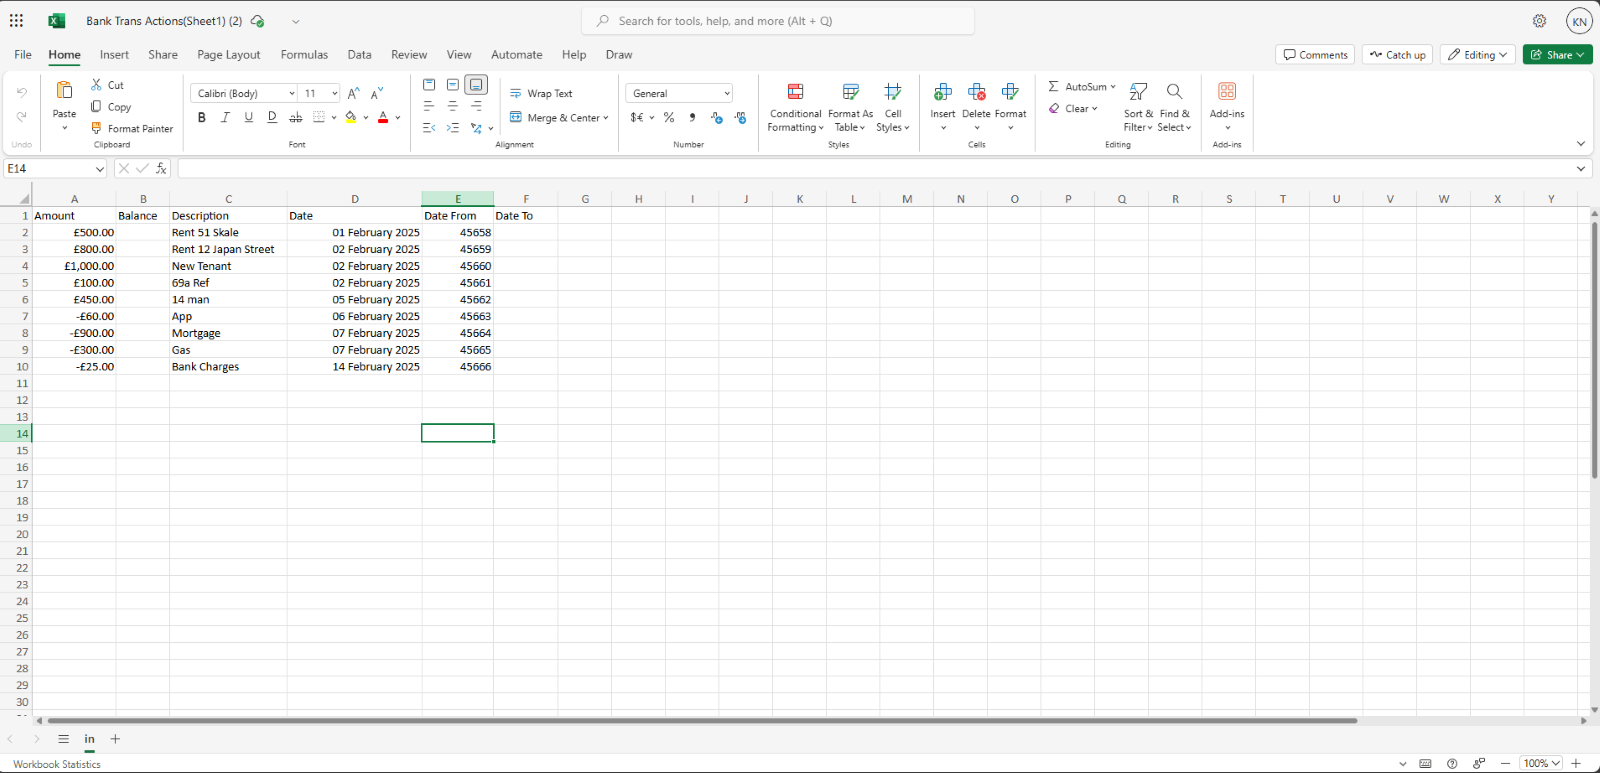Switch to the Page Layout tab
Viewport: 1600px width, 773px height.
(229, 55)
